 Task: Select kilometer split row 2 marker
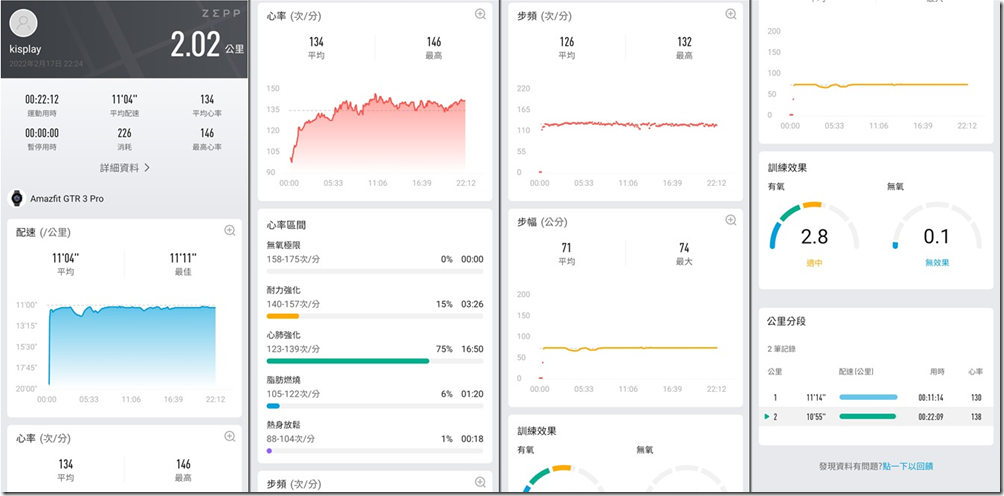(768, 416)
